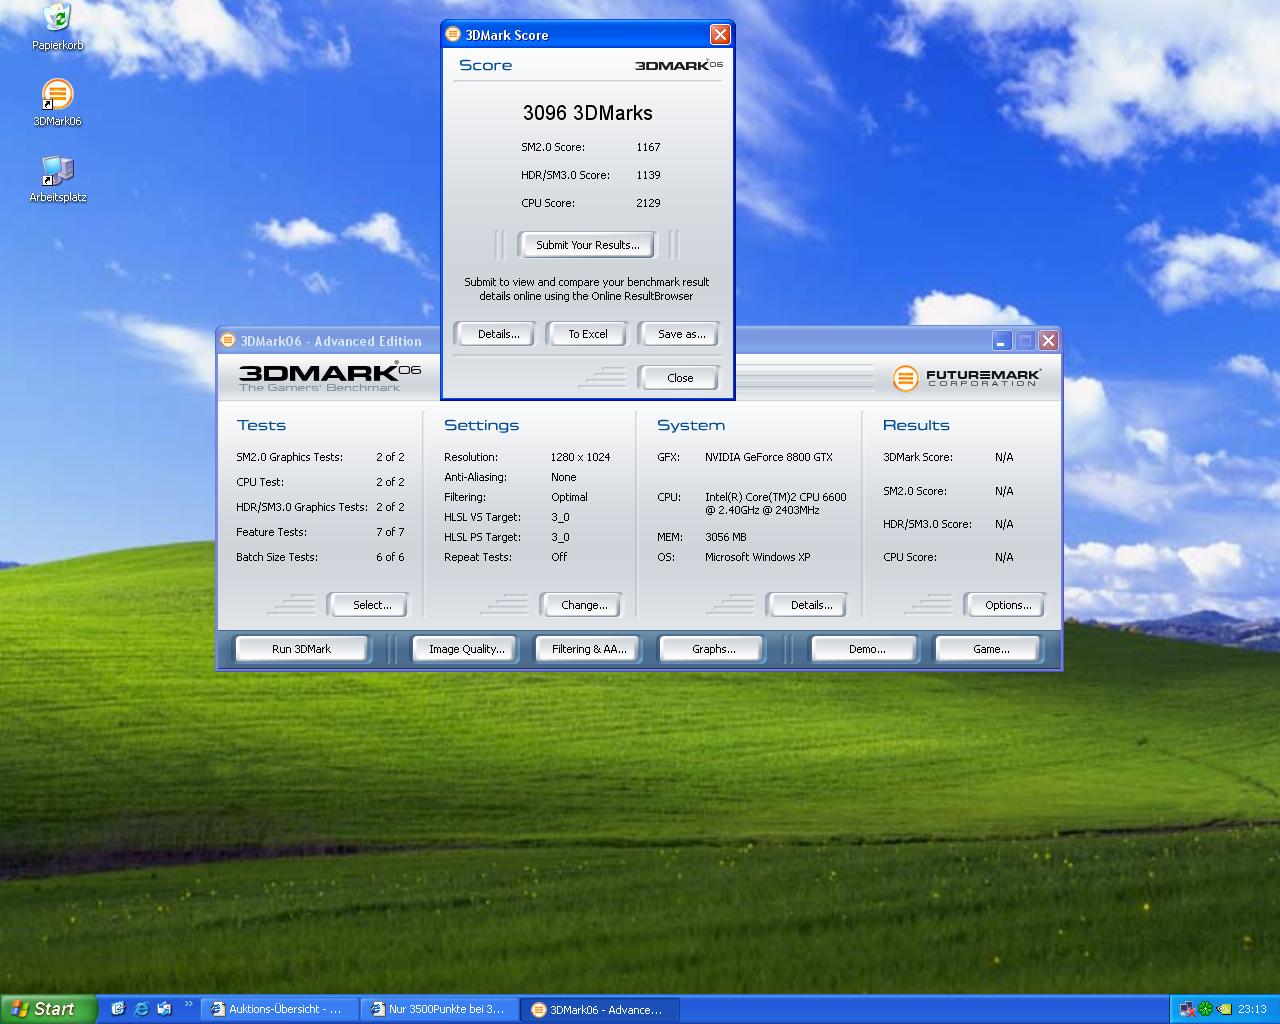Switch to Nur 3500Punkte bei 3... taskbar window
Viewport: 1280px width, 1024px height.
[440, 1010]
